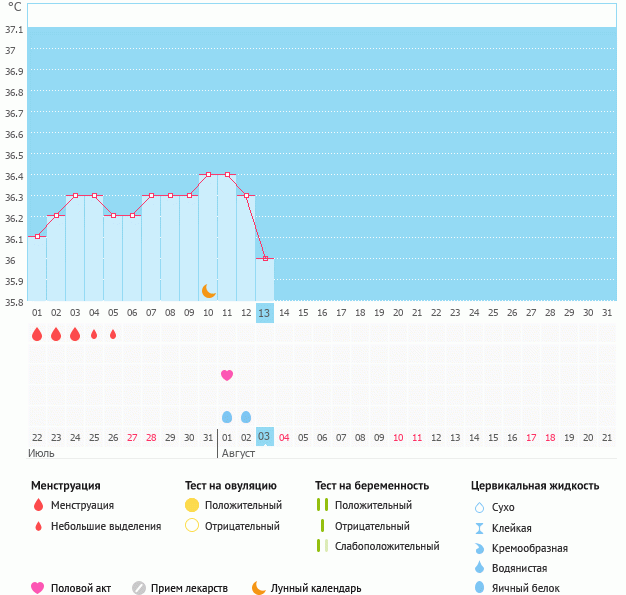This screenshot has width=626, height=595.
Task: Click the highlighted 03 August date cell
Action: (264, 437)
